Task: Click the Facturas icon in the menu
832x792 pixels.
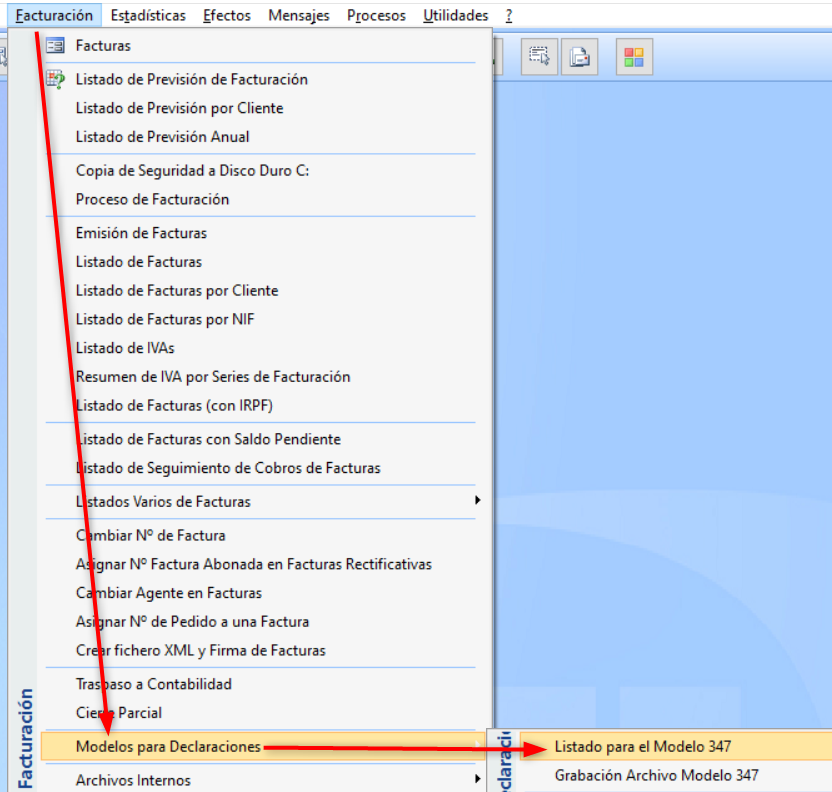Action: (x=55, y=46)
